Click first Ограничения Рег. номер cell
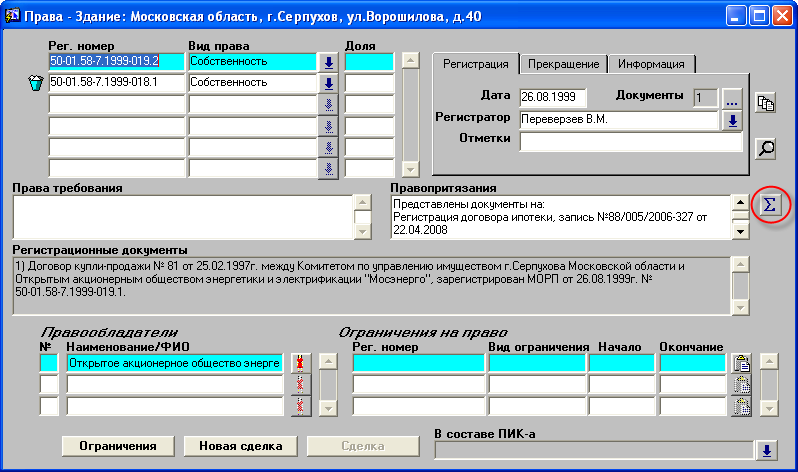Viewport: 798px width, 472px height. point(418,363)
